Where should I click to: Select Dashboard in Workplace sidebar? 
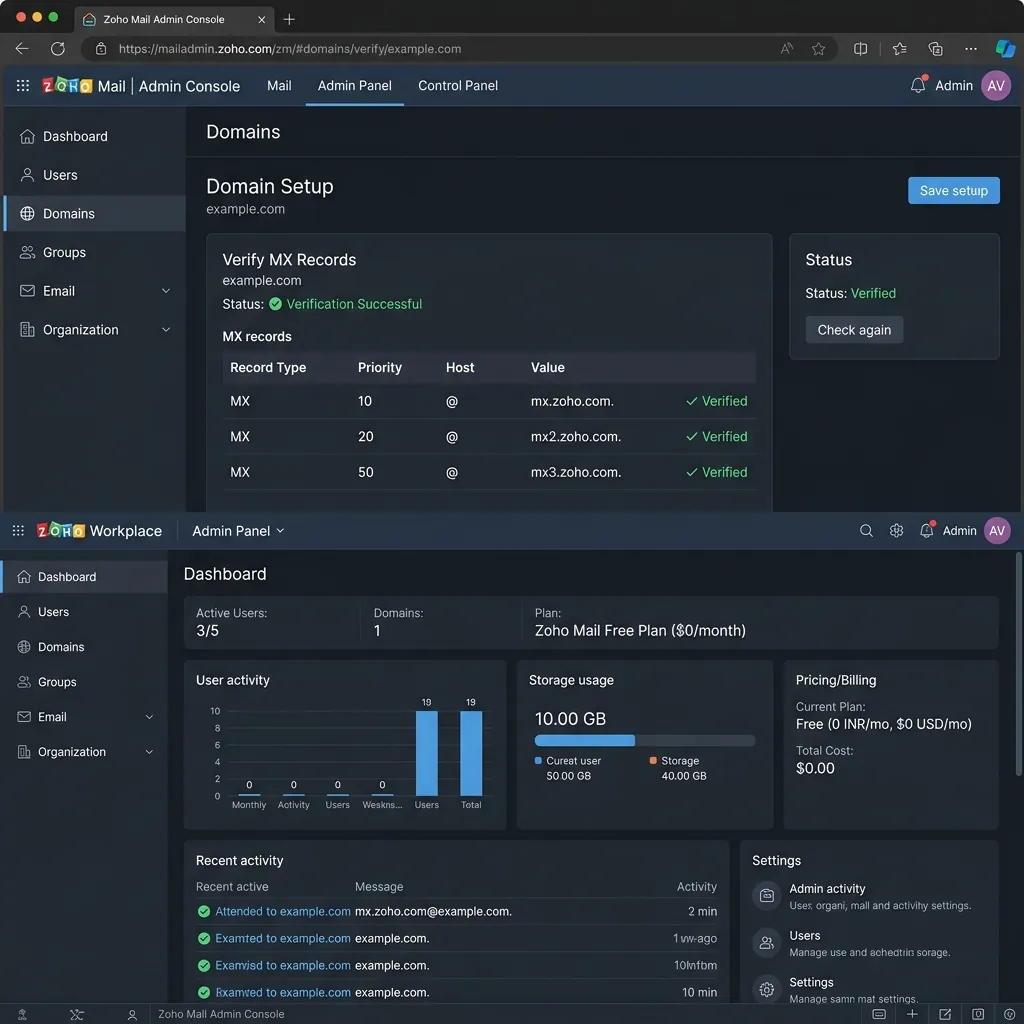[84, 577]
